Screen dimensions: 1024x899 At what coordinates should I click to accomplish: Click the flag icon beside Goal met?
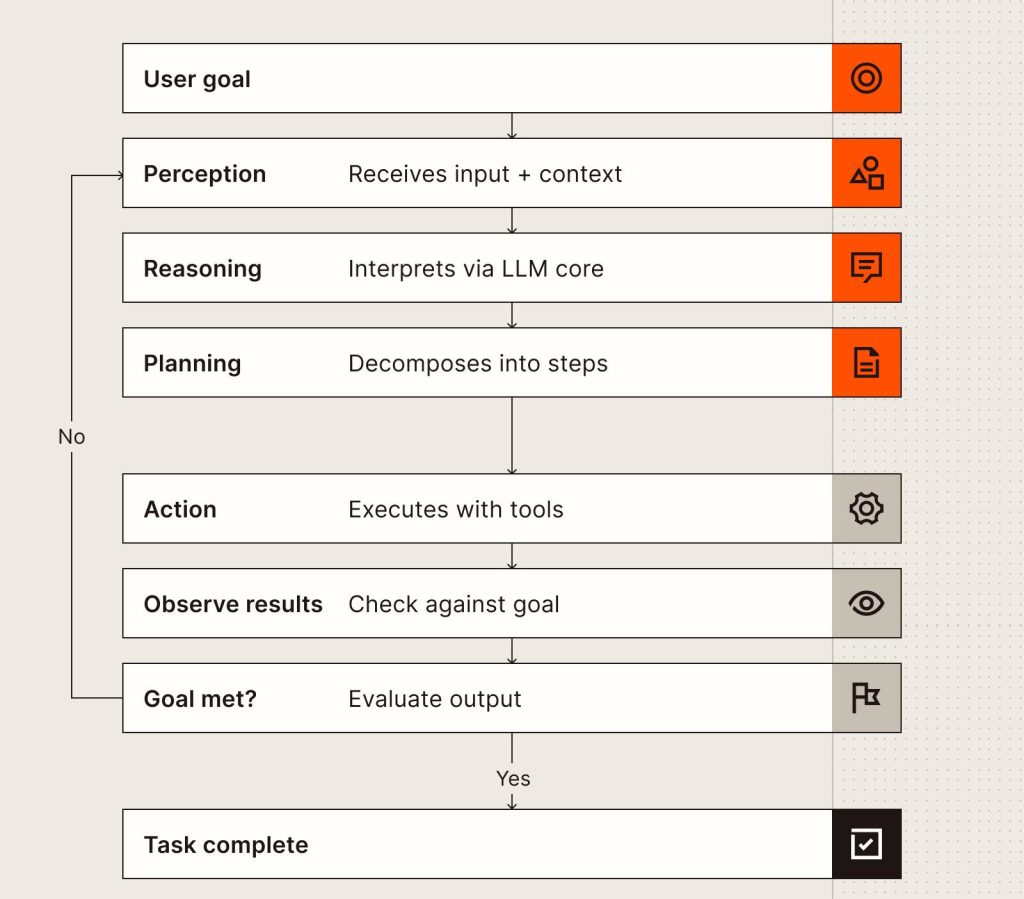[x=866, y=698]
